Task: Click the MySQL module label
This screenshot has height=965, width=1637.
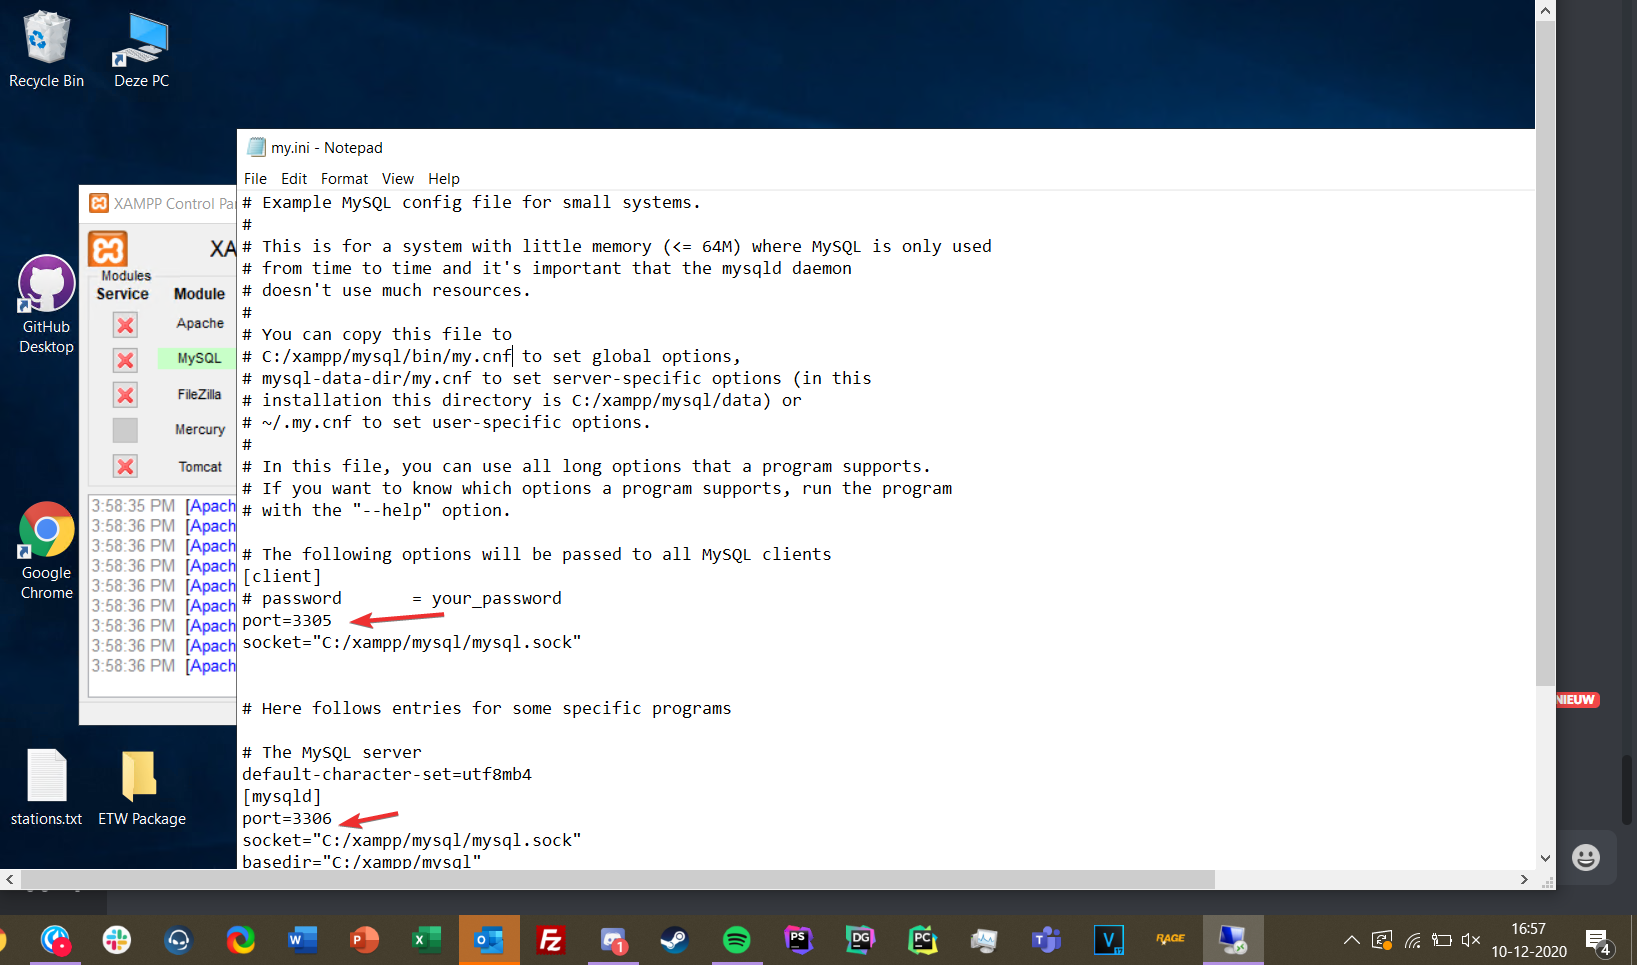Action: point(199,358)
